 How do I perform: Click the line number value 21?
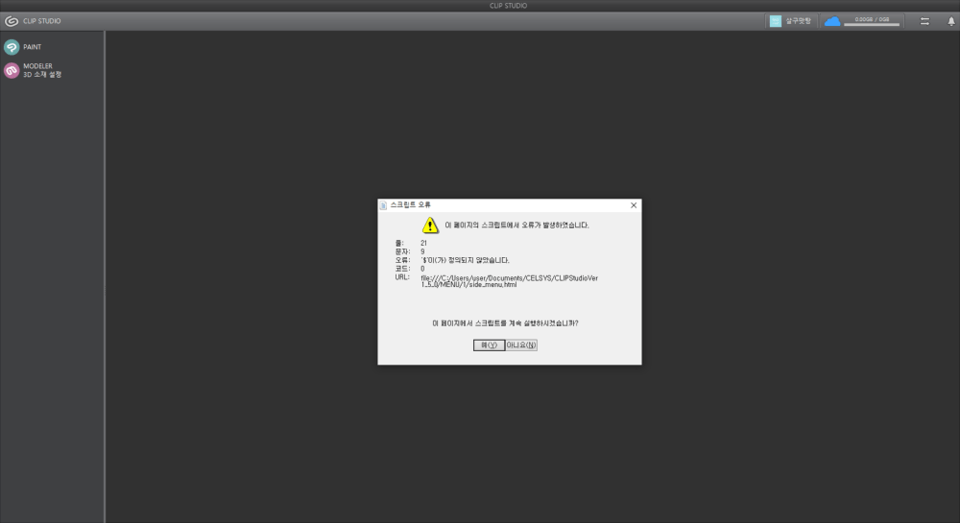tap(424, 243)
